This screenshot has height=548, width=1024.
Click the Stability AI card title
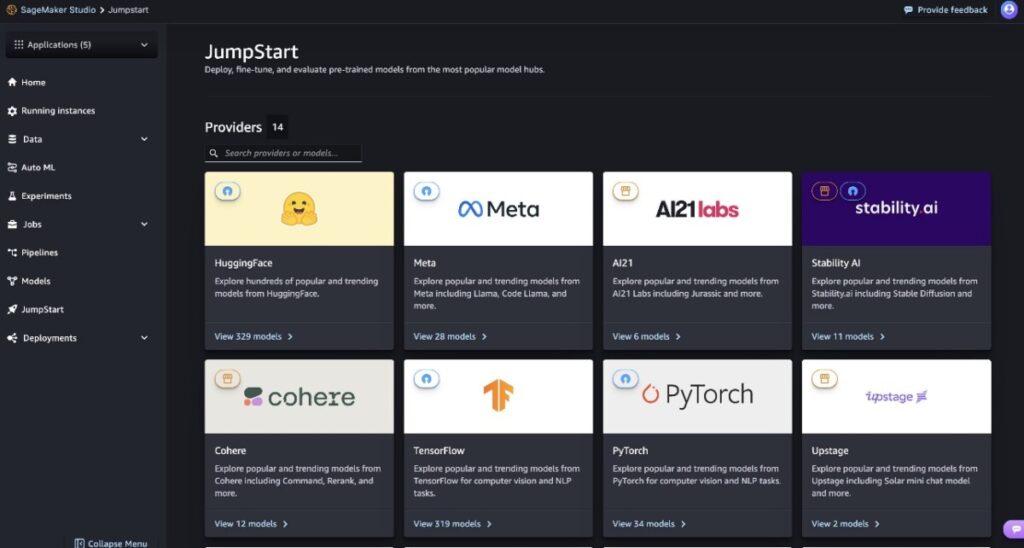[836, 263]
